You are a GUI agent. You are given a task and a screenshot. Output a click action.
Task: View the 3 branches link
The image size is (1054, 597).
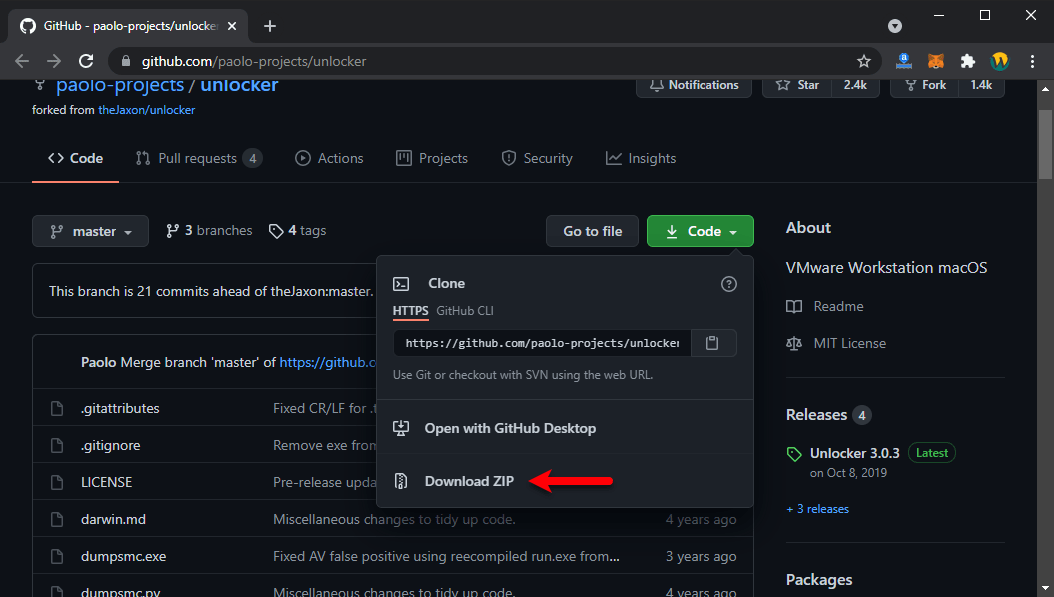click(209, 231)
